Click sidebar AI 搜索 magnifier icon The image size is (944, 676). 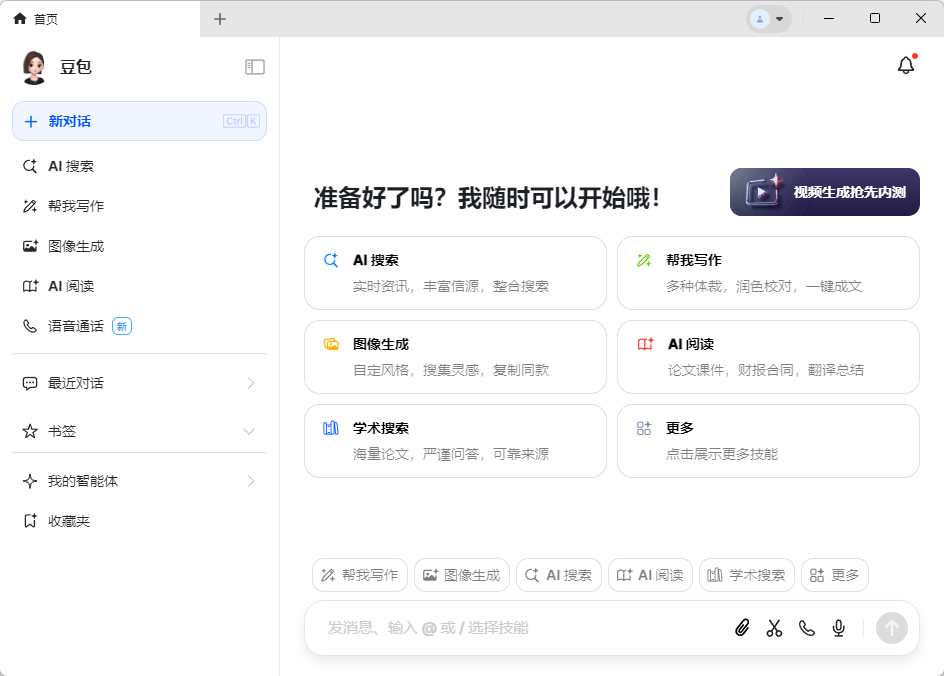(30, 166)
